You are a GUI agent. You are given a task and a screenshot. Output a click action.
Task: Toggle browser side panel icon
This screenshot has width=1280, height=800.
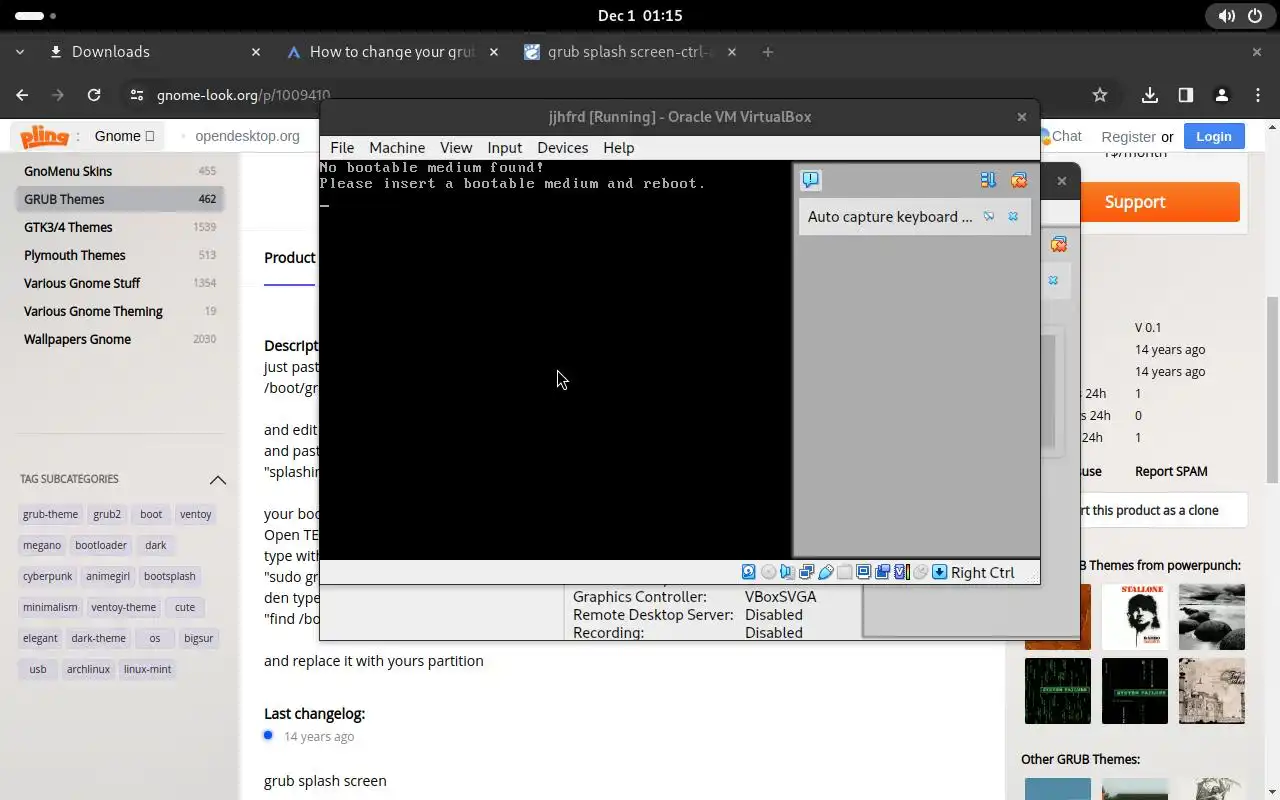[1185, 95]
